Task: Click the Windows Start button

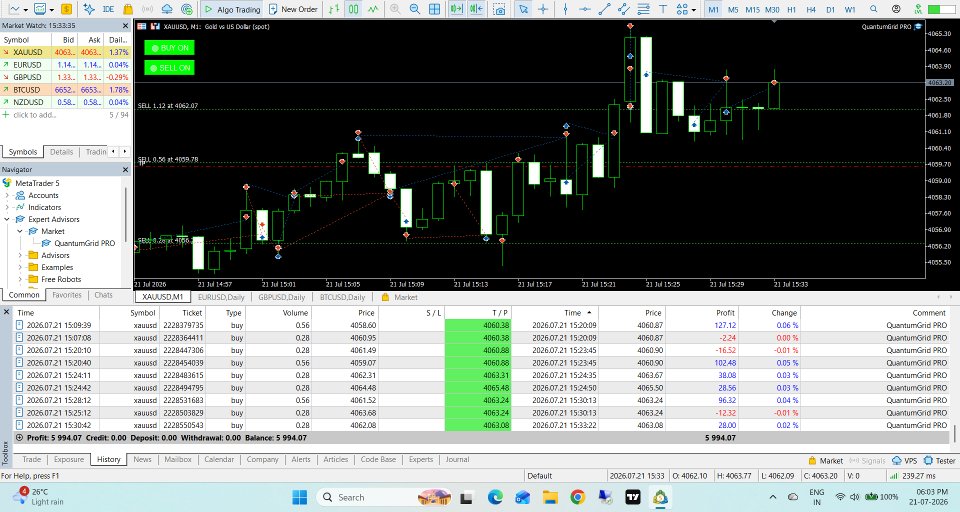Action: point(299,497)
